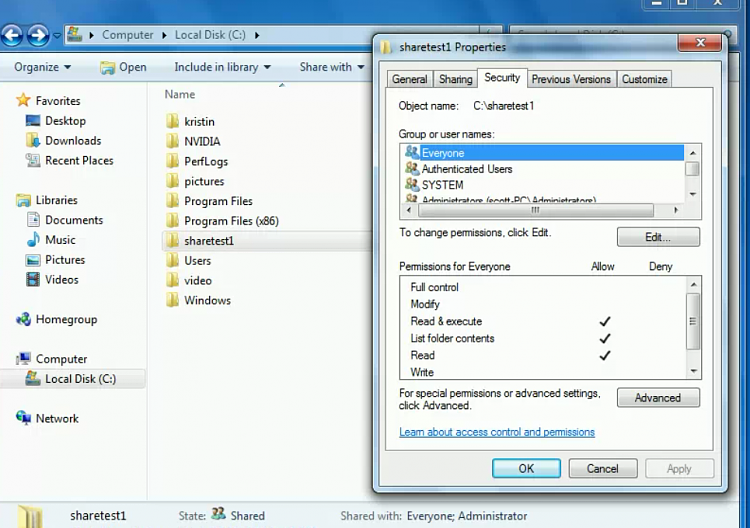Click the Homegroup icon

pyautogui.click(x=23, y=319)
